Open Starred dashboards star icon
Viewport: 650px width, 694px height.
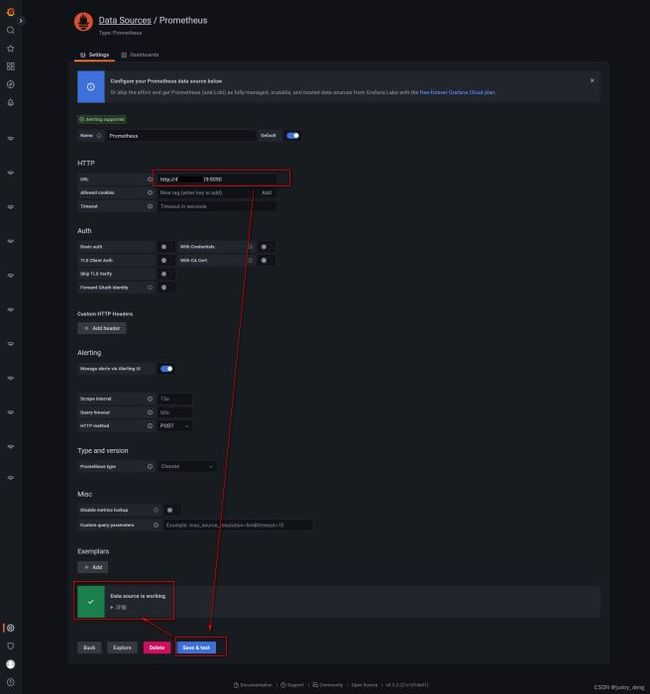pos(11,48)
